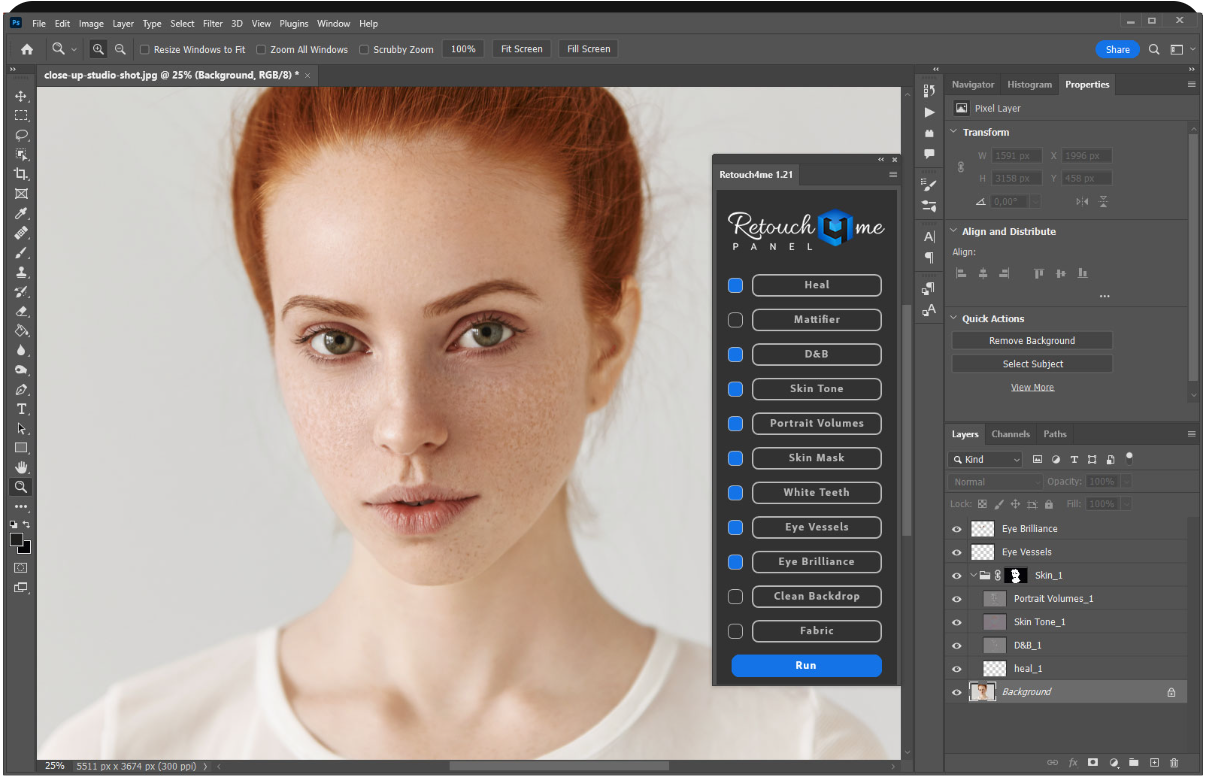This screenshot has width=1206, height=779.
Task: Select the Pen tool
Action: (x=21, y=389)
